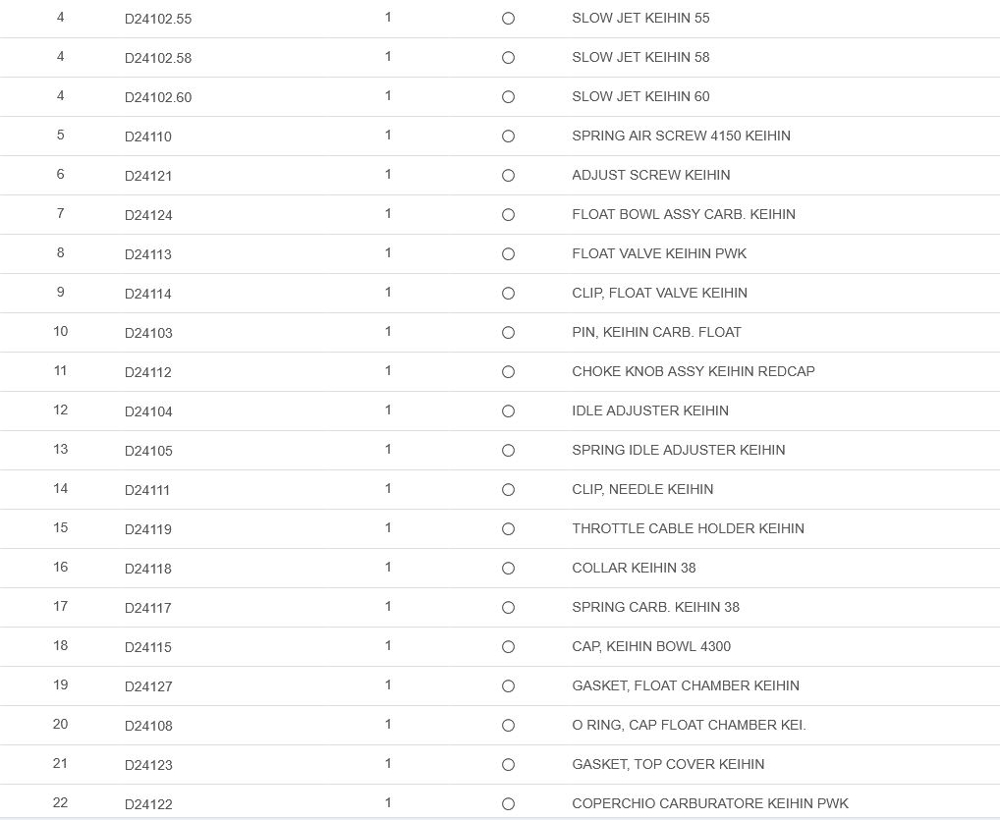Click CAP, KEIHIN BOWL 4300 text
This screenshot has width=1000, height=820.
[651, 646]
